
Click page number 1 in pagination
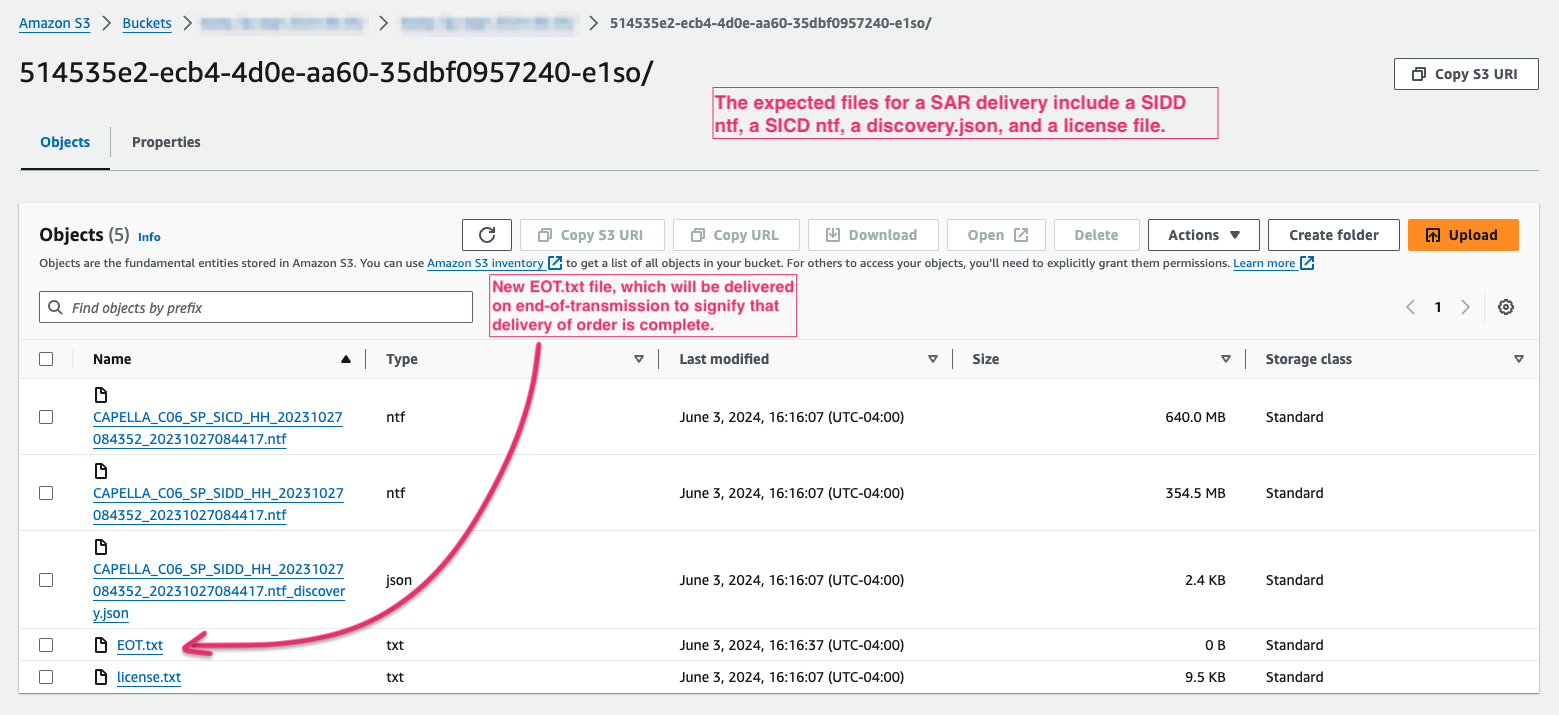tap(1438, 307)
